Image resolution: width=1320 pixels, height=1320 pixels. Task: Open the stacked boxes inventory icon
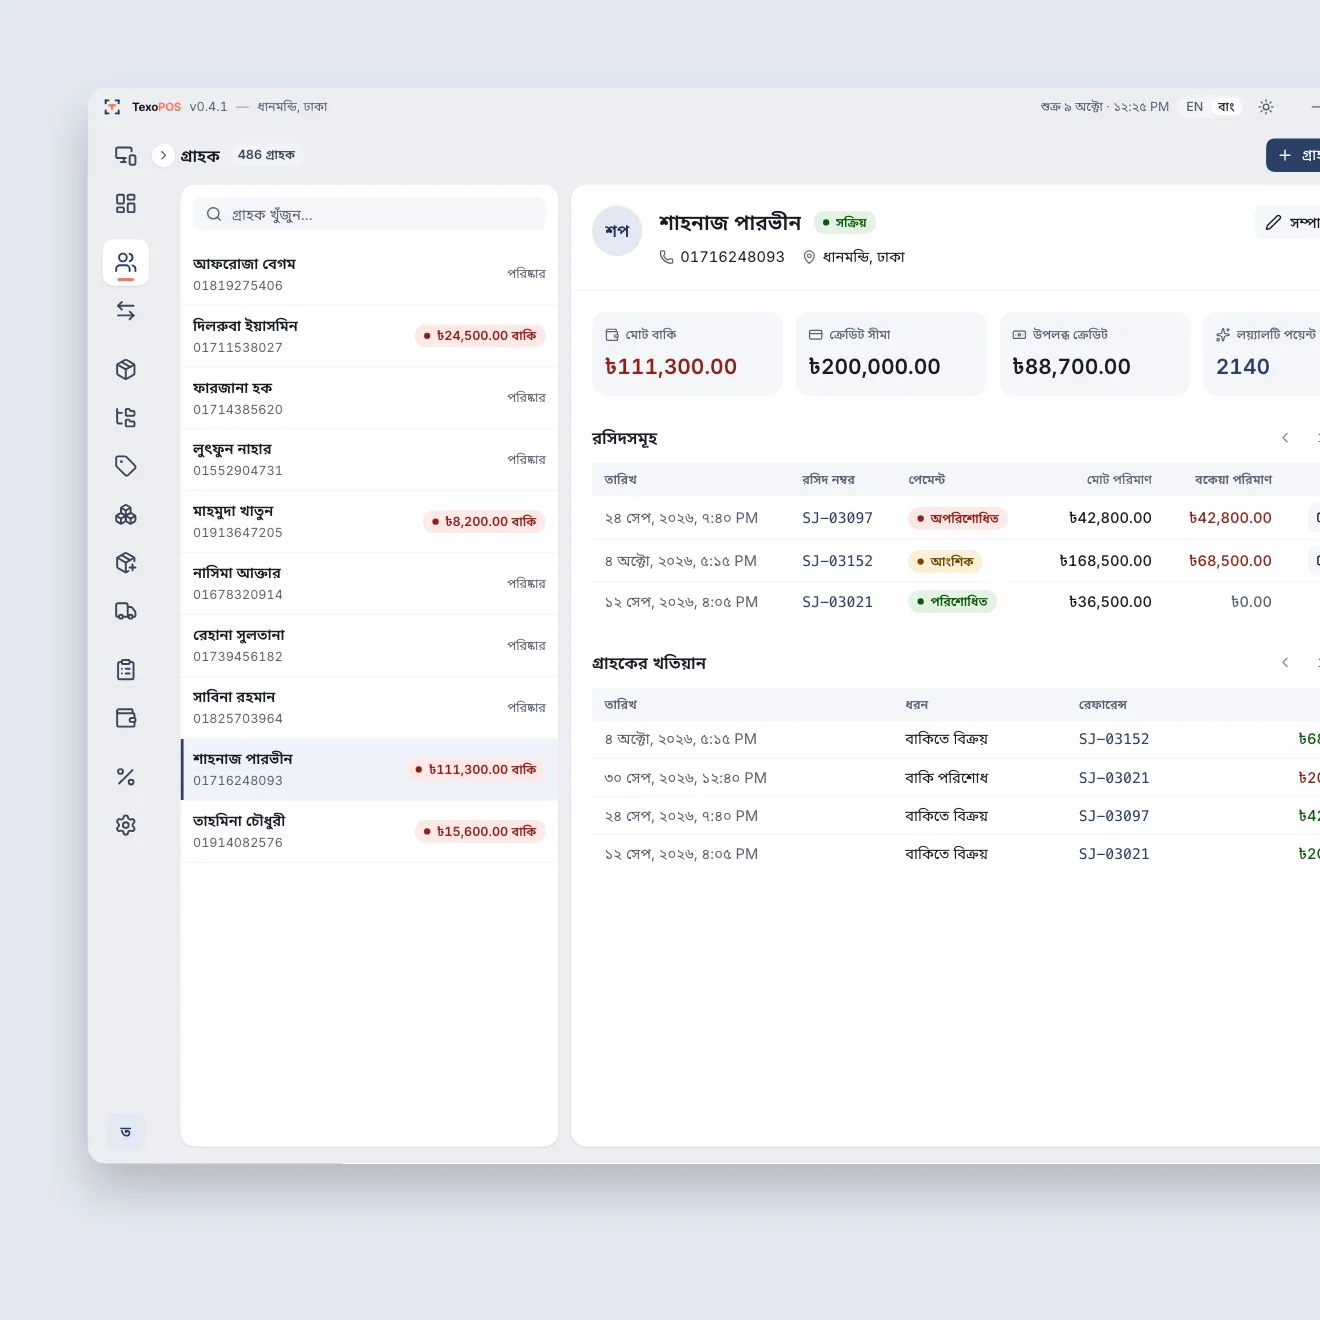(126, 514)
